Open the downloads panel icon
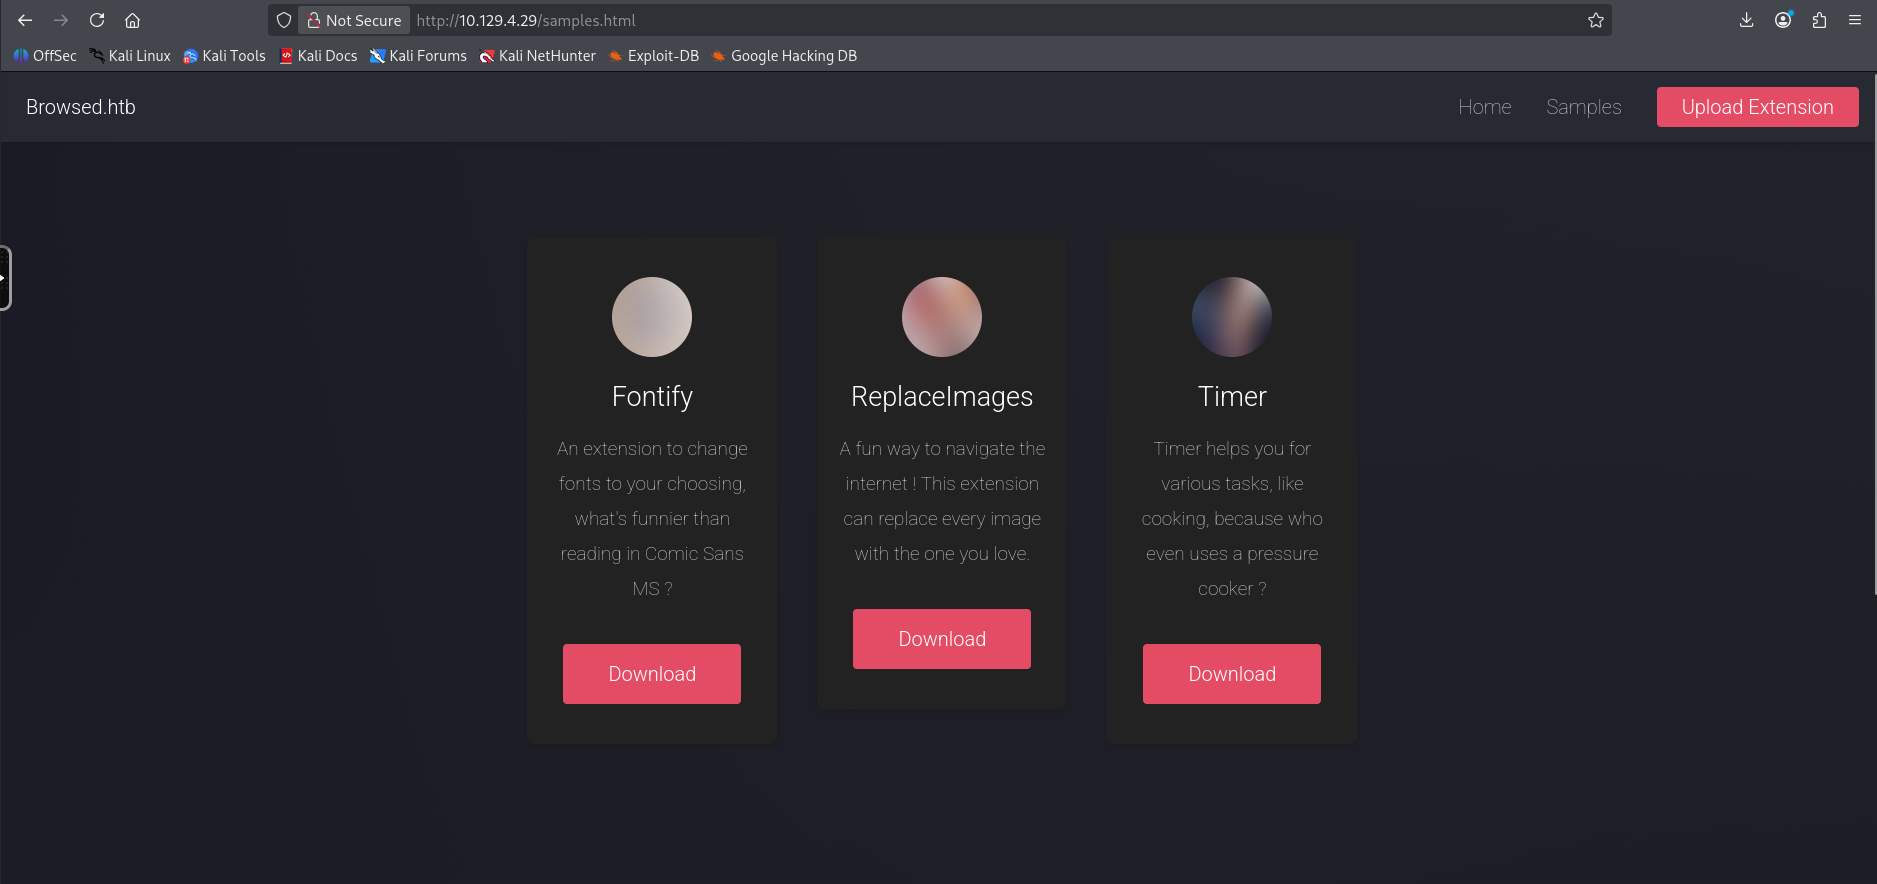 [1747, 20]
